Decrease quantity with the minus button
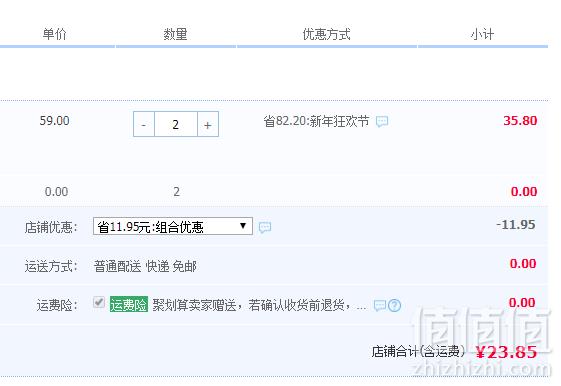This screenshot has height=386, width=561. tap(144, 124)
